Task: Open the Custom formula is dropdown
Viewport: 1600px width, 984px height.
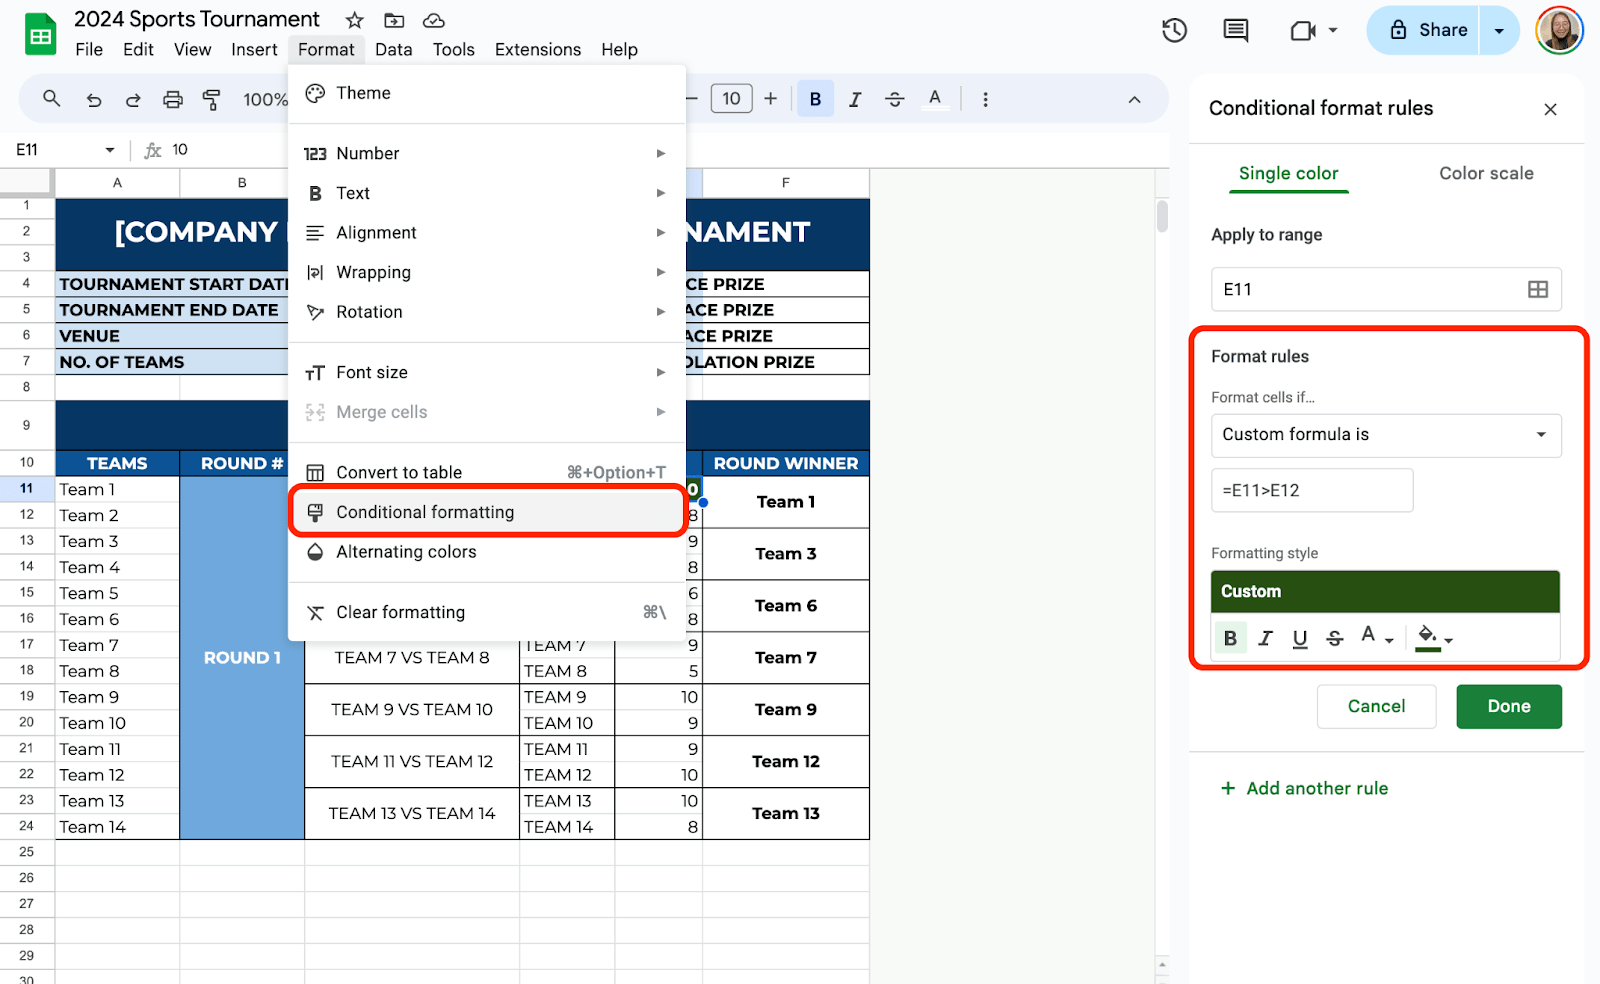Action: click(x=1385, y=435)
